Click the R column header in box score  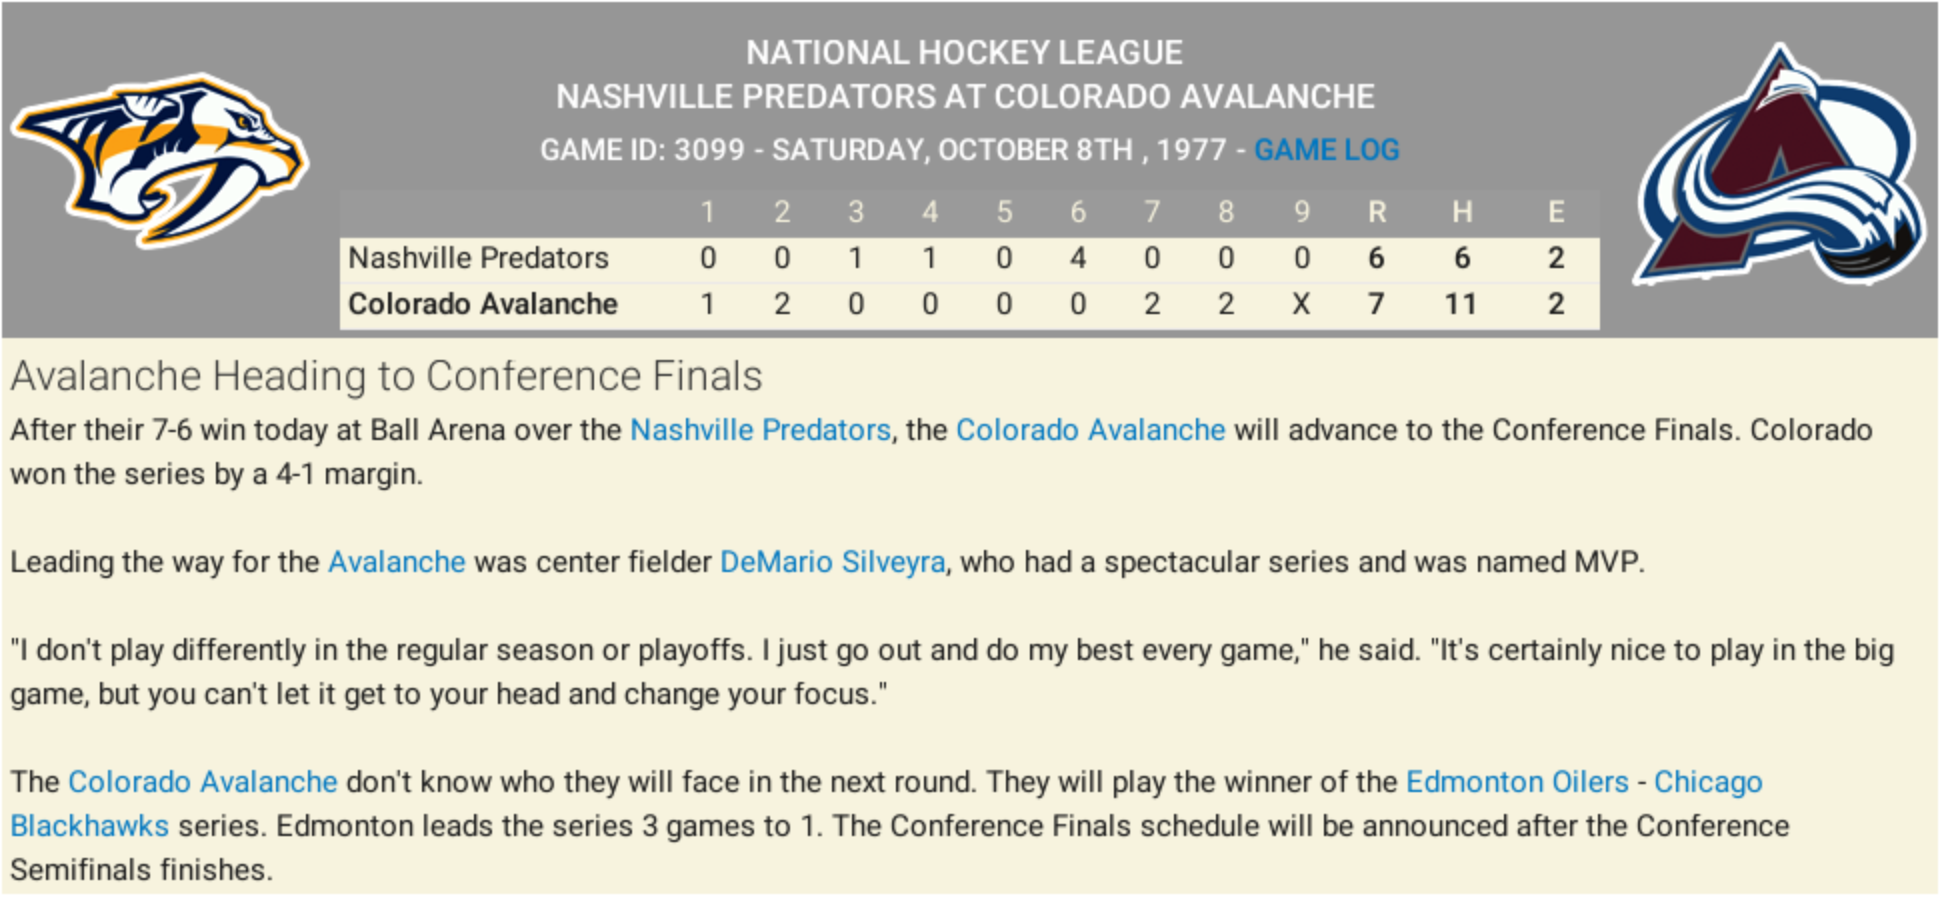1376,212
